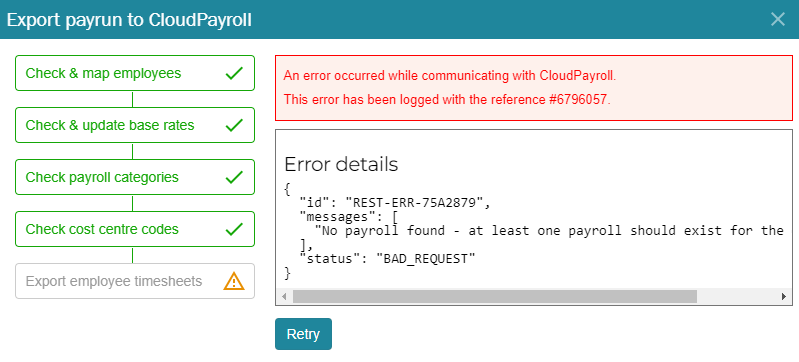Click the Retry button
Image resolution: width=799 pixels, height=362 pixels.
pyautogui.click(x=303, y=334)
